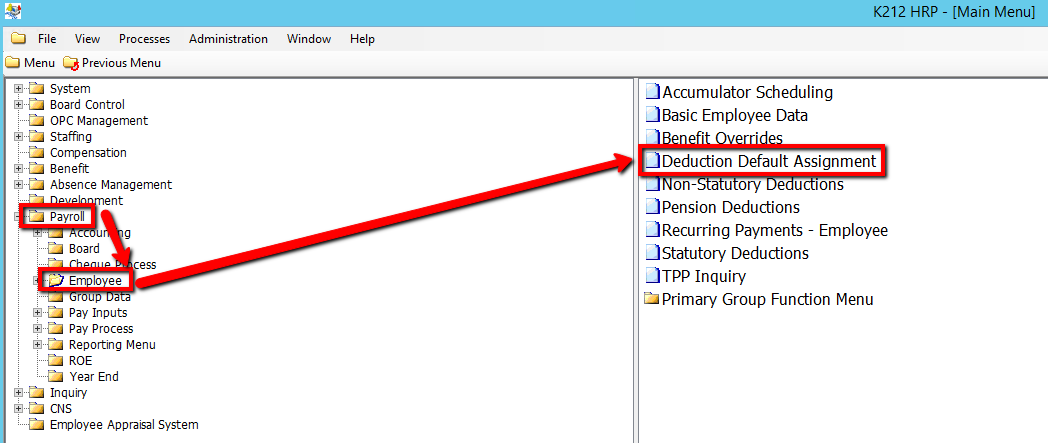The width and height of the screenshot is (1048, 443).
Task: Expand the Inquiry tree branch
Action: click(18, 393)
